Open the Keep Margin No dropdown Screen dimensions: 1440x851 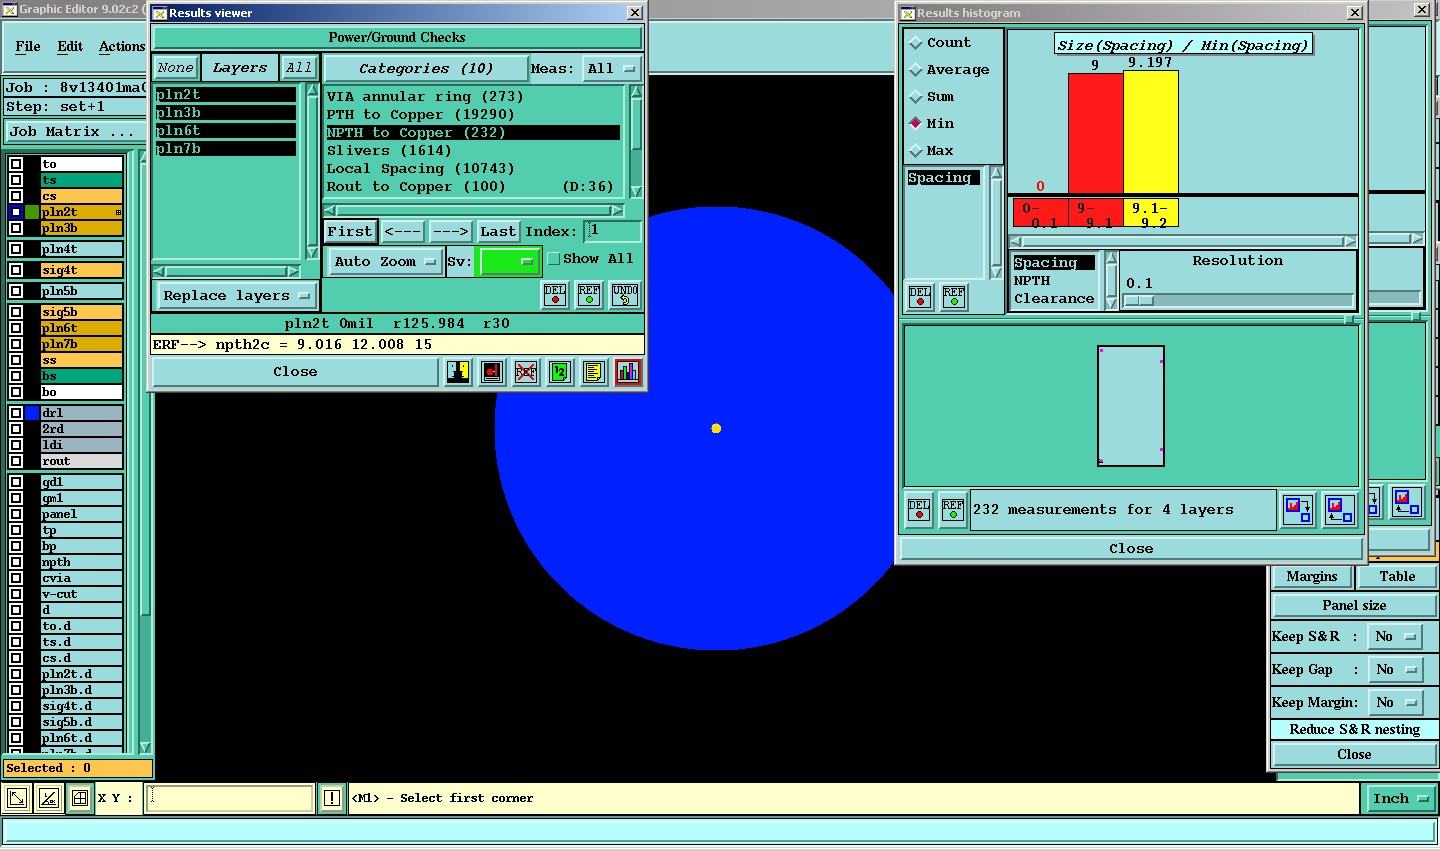pos(1395,703)
